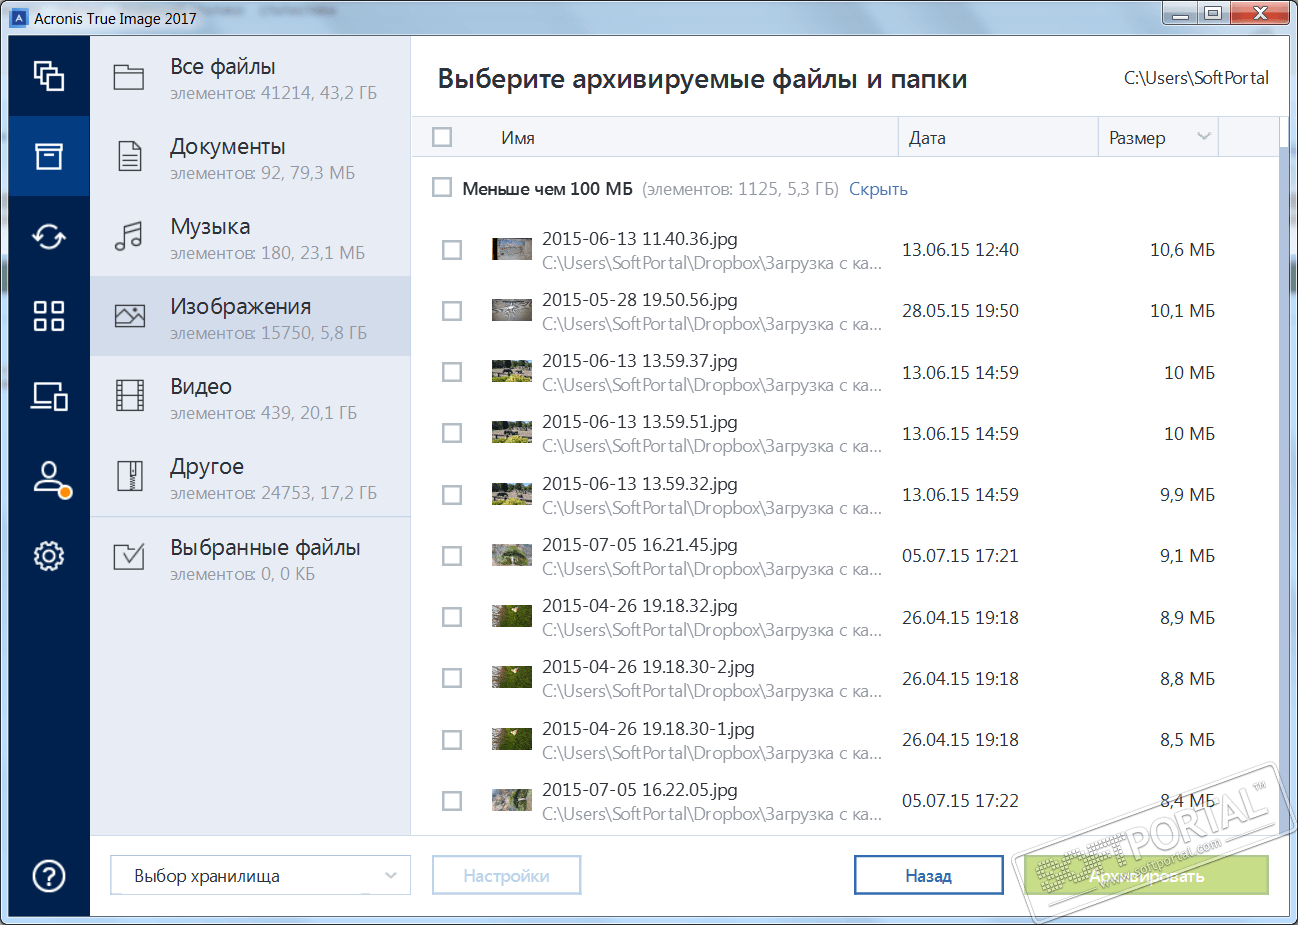
Task: Click the vertical scrollbar of the file list
Action: [1284, 475]
